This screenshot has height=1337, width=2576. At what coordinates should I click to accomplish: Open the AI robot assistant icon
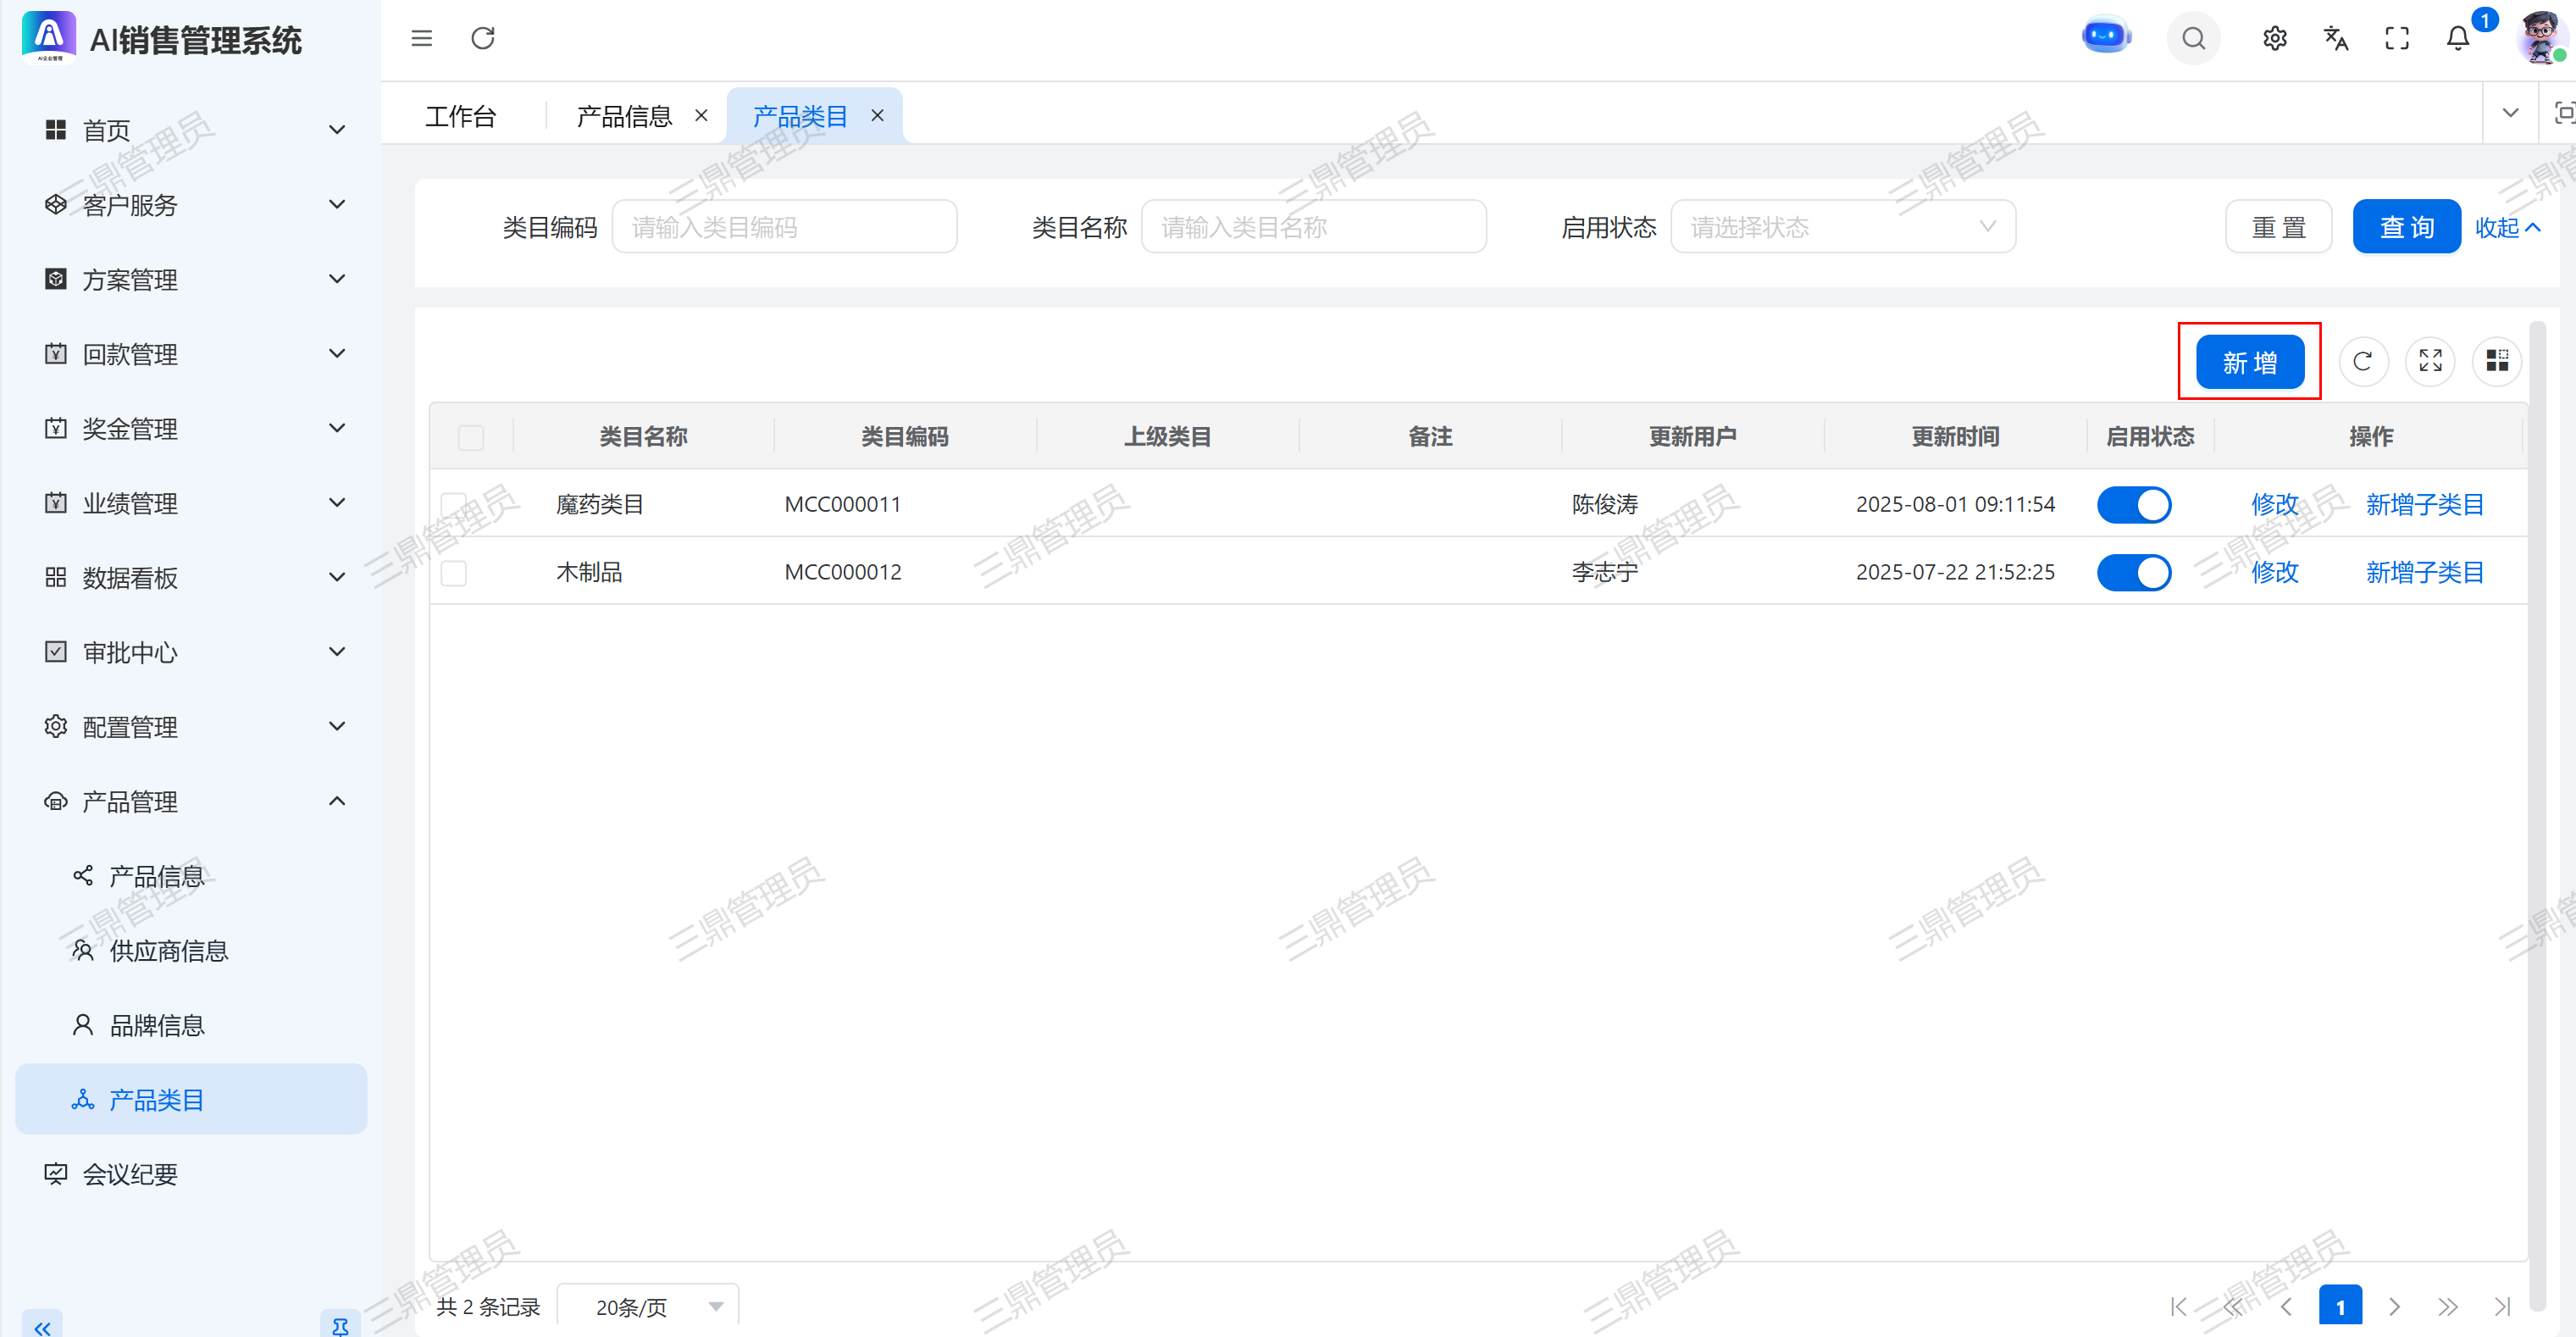pyautogui.click(x=2105, y=37)
